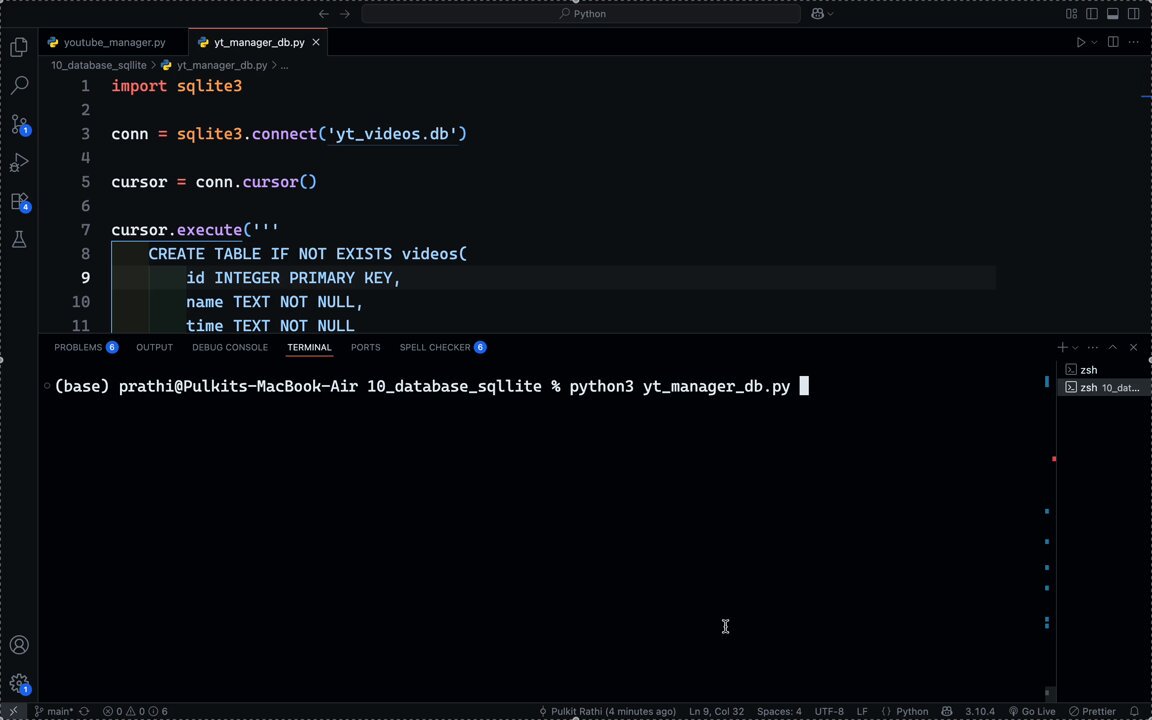Open the Explorer view in activity bar
Viewport: 1152px width, 720px height.
pyautogui.click(x=19, y=47)
